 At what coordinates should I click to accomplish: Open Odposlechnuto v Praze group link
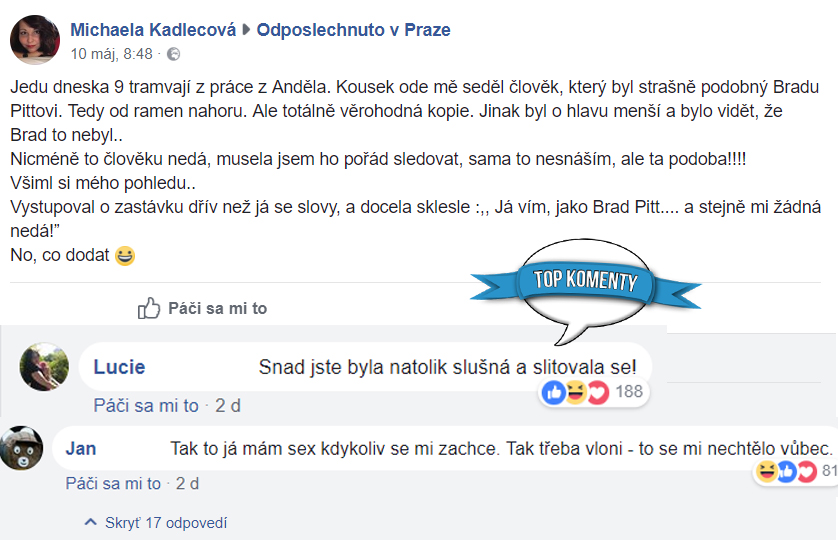353,30
